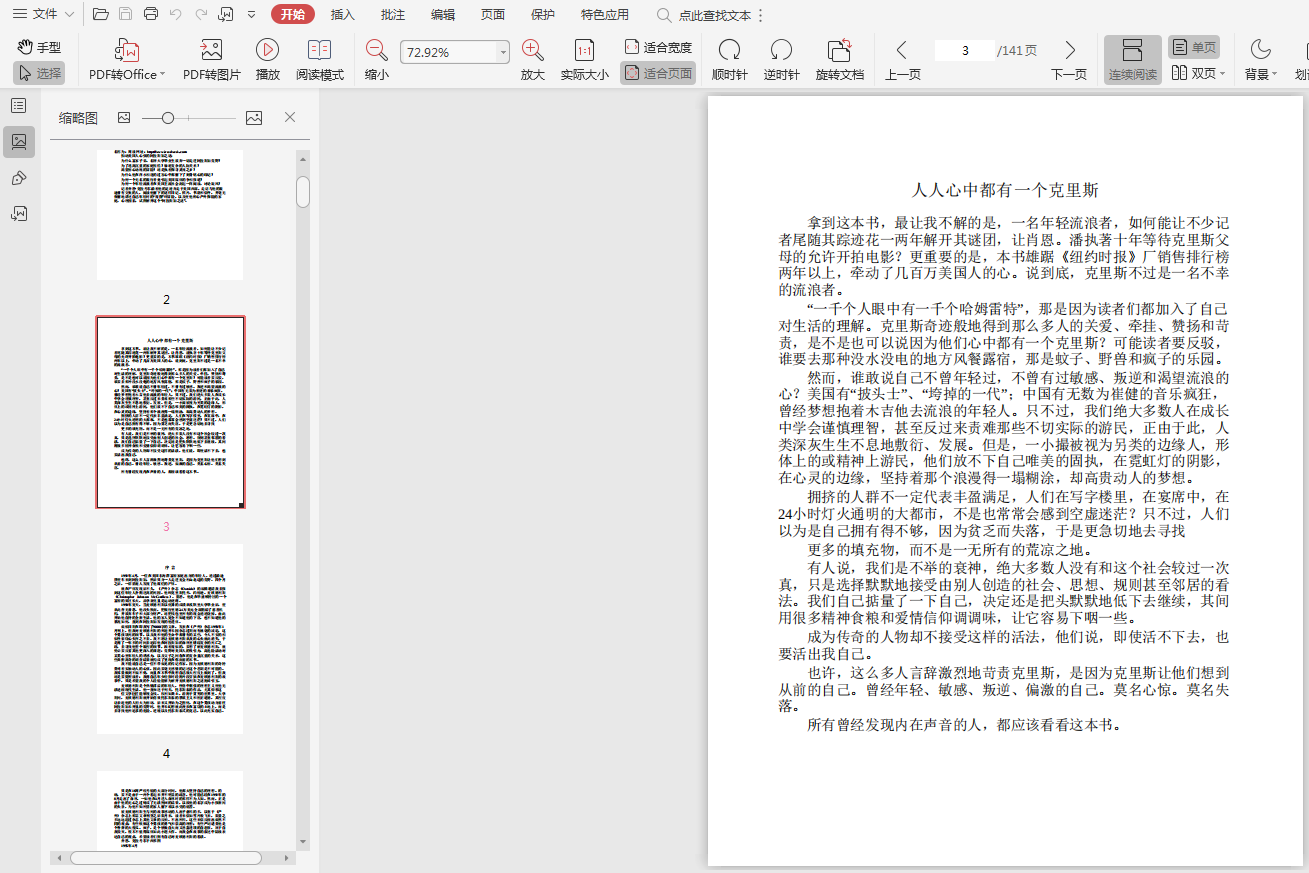This screenshot has height=873, width=1309.
Task: Click the Save icon
Action: click(126, 14)
